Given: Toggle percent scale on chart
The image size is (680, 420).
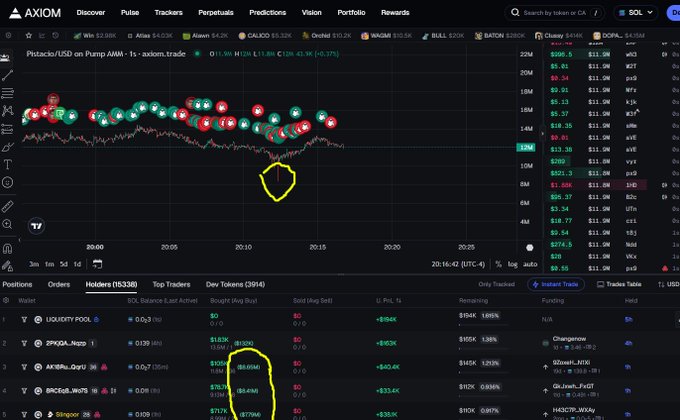Looking at the screenshot, I should point(498,264).
